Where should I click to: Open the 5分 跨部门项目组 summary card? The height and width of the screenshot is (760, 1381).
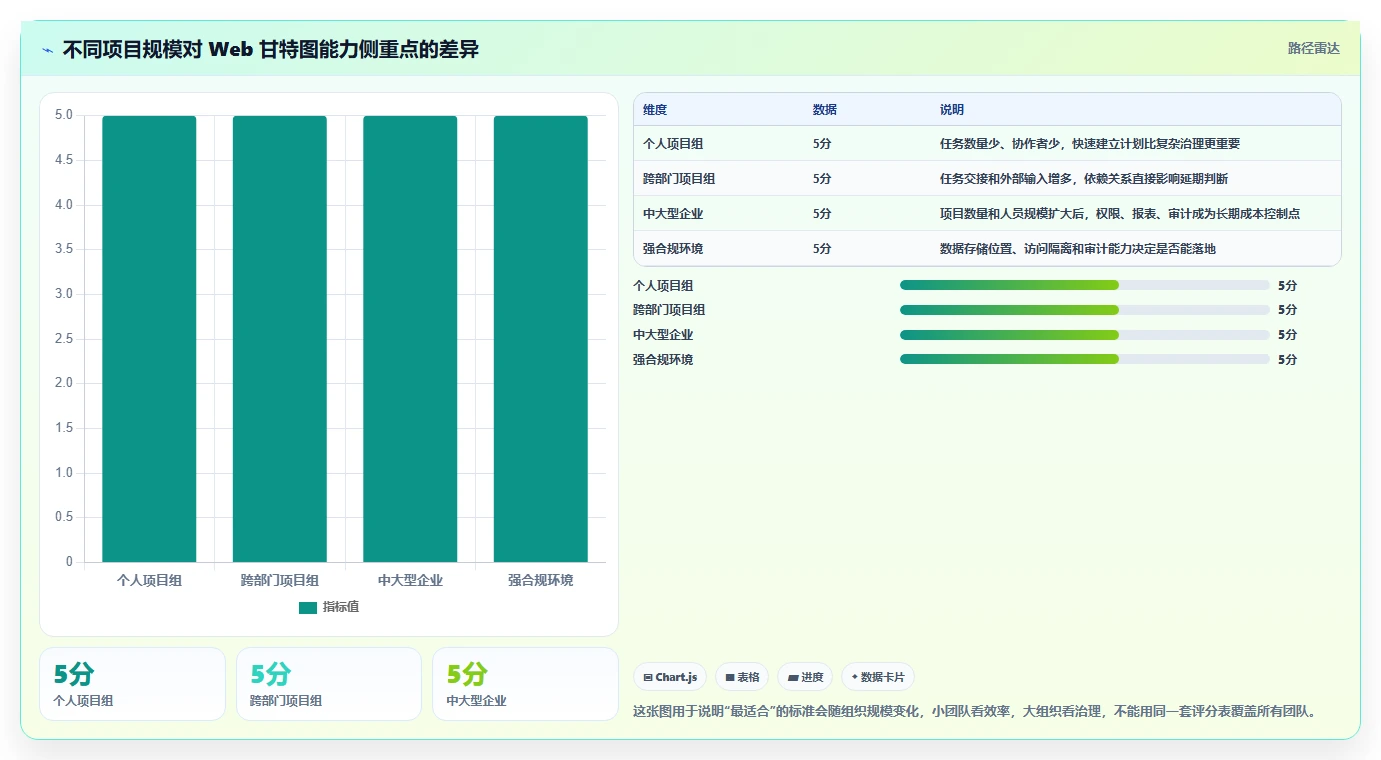point(329,684)
